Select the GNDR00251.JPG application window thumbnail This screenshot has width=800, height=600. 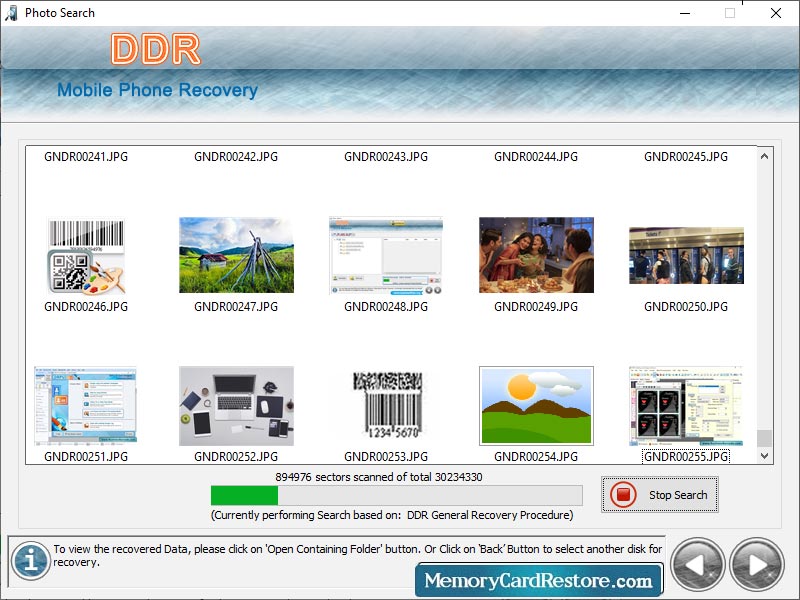pyautogui.click(x=86, y=406)
